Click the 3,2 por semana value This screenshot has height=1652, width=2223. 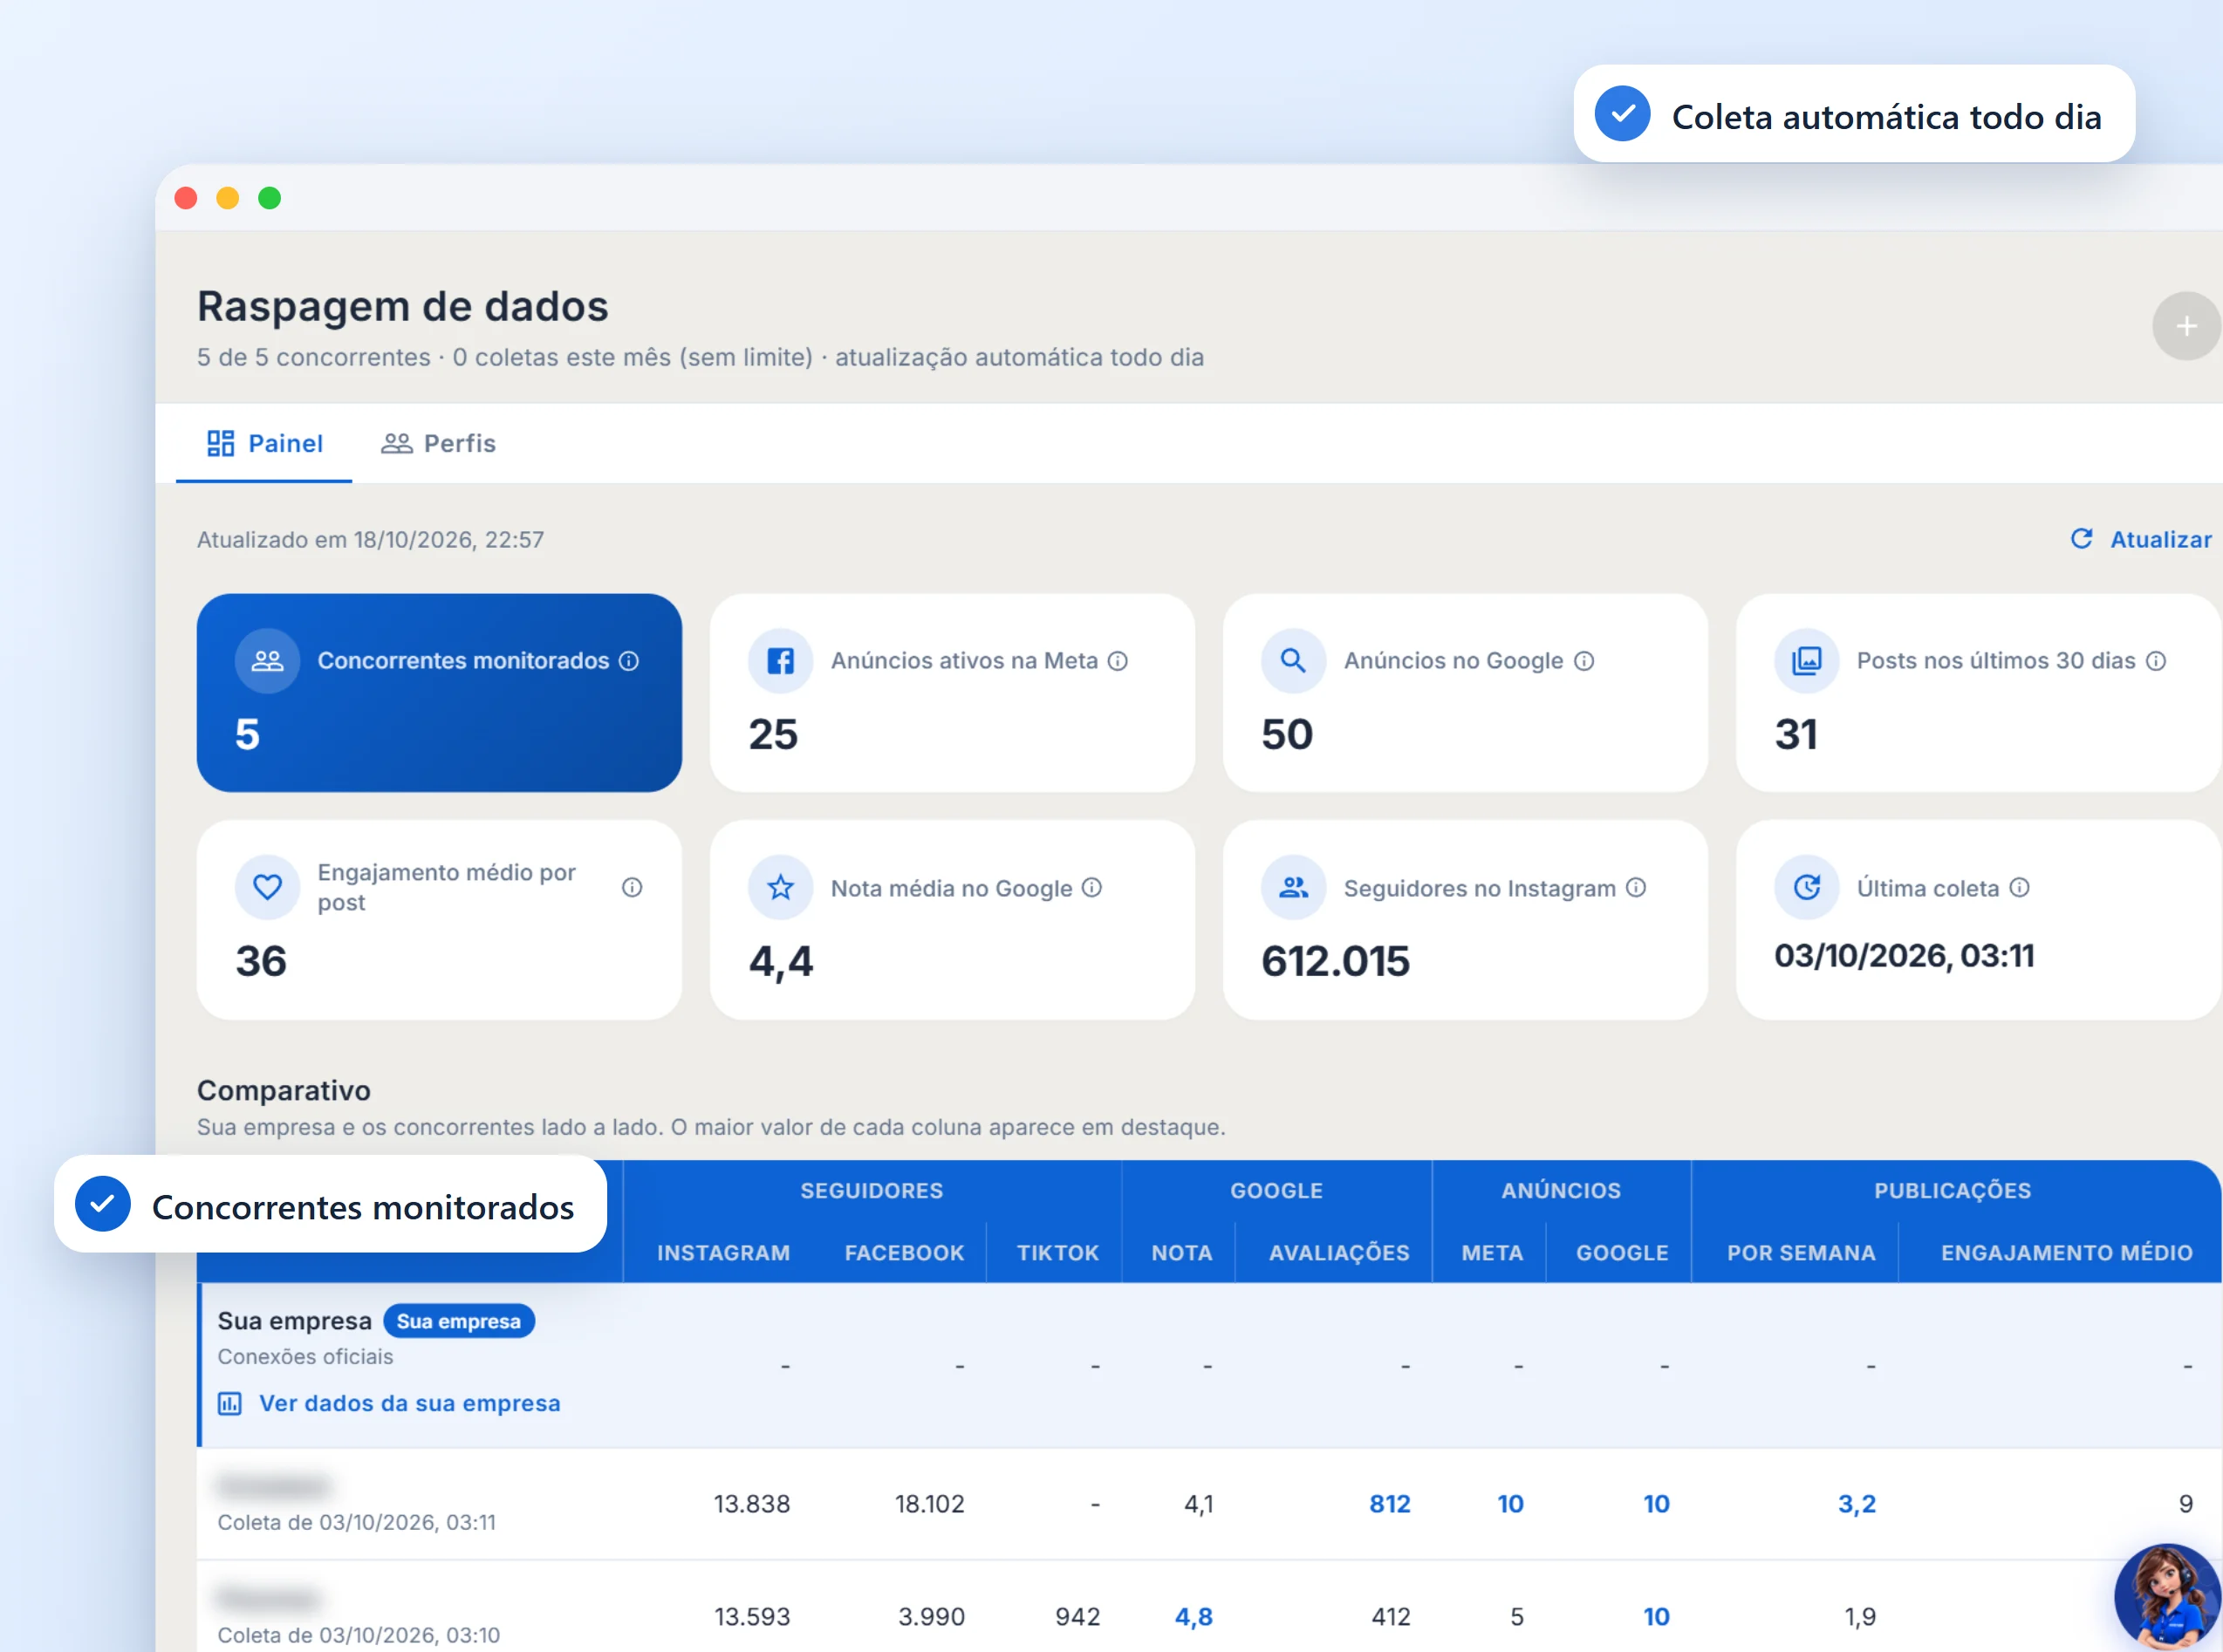1856,1504
